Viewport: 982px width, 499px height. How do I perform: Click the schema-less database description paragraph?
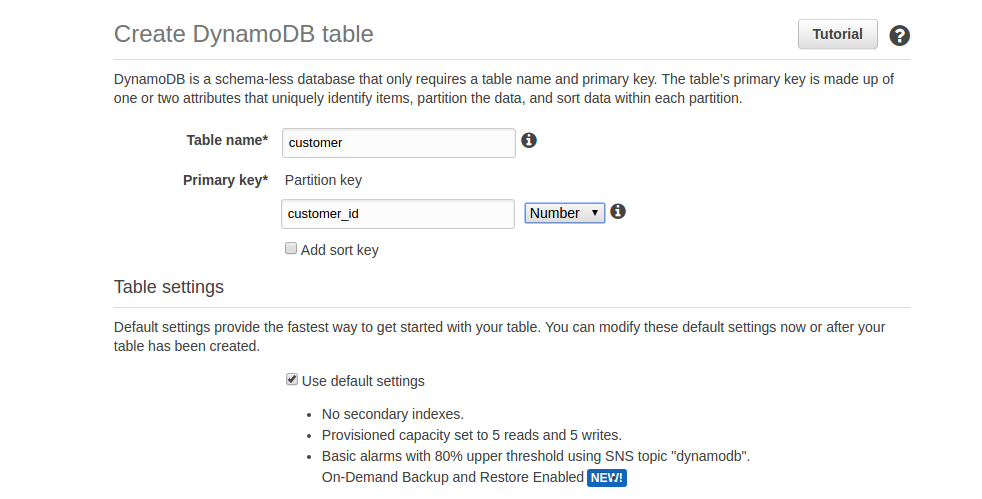point(503,89)
